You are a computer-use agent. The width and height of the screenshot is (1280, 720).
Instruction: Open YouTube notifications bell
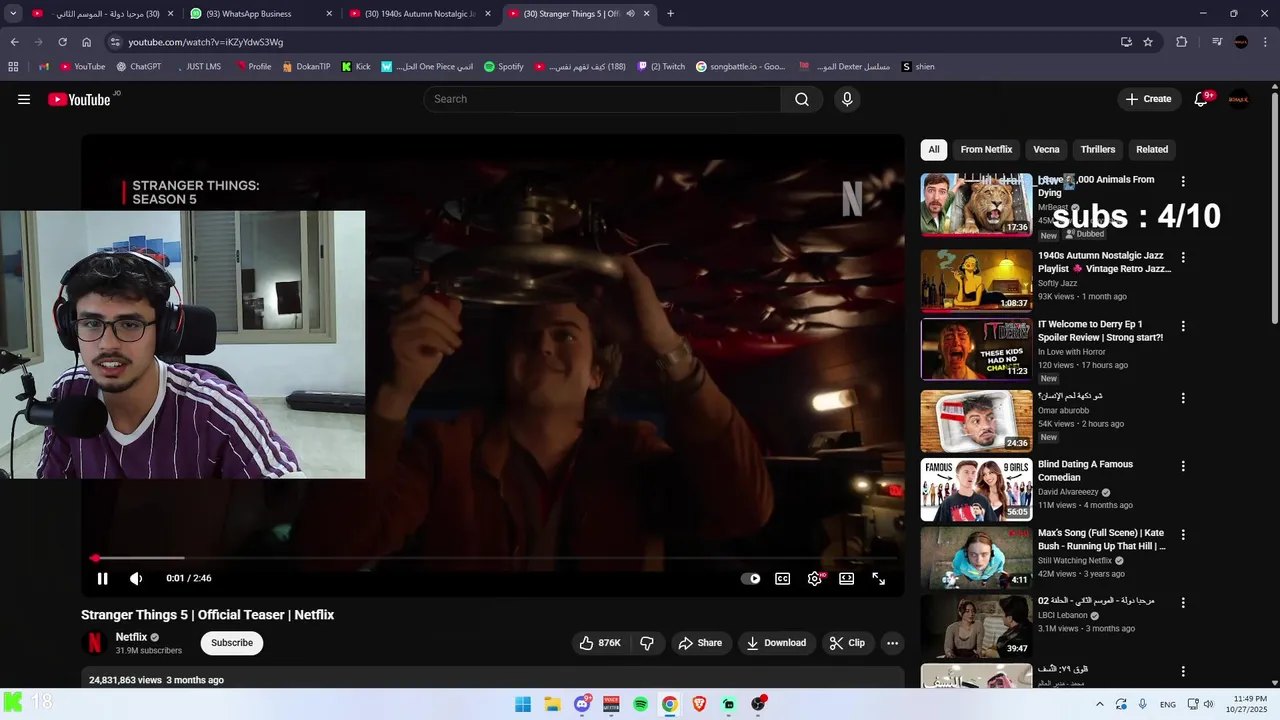pos(1202,99)
